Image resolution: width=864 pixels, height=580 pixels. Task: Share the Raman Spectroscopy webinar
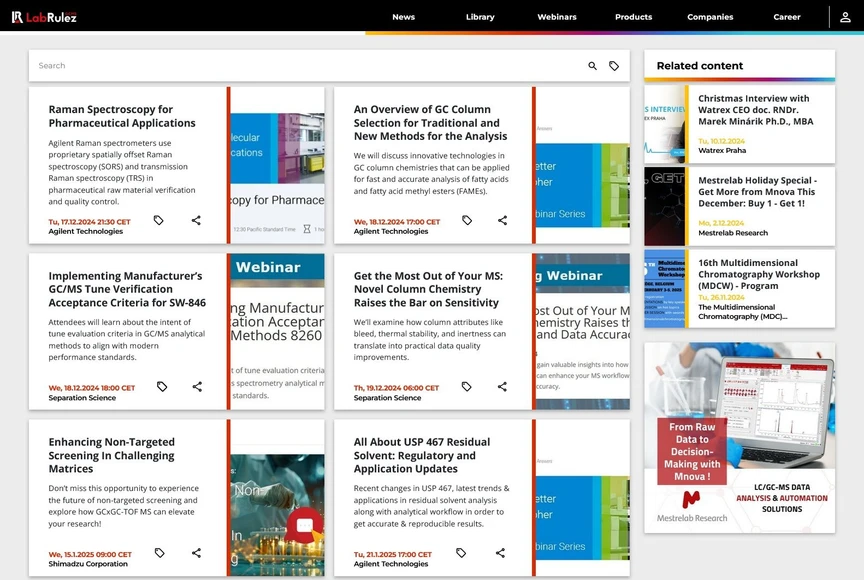[x=196, y=220]
